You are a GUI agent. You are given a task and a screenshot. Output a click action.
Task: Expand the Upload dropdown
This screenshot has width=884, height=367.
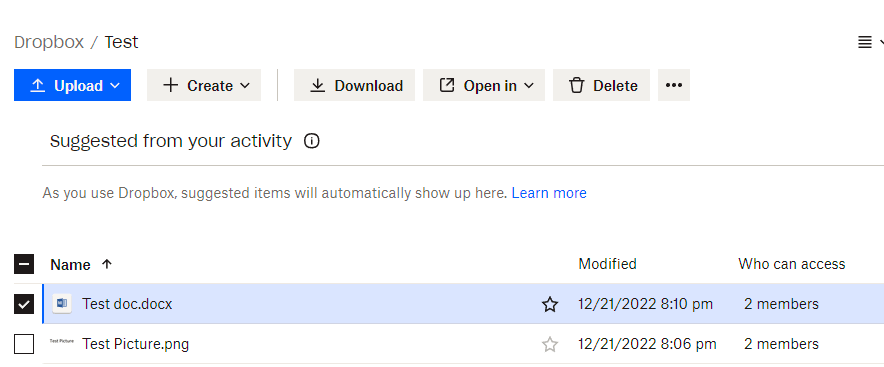(x=72, y=85)
